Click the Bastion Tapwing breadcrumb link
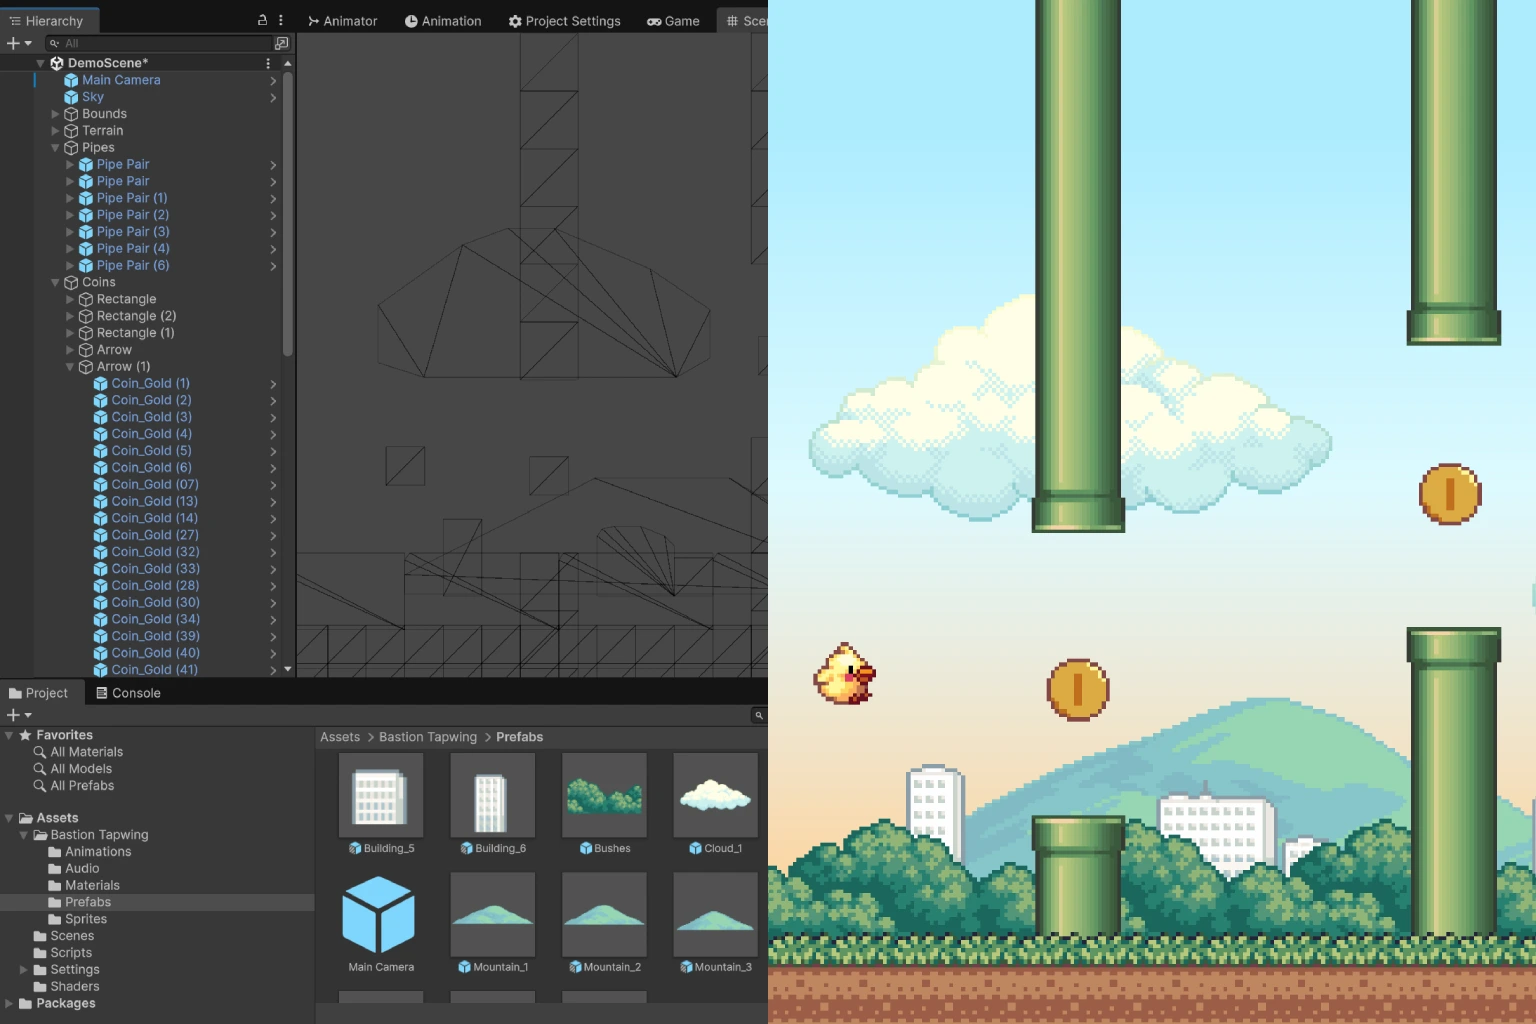 point(428,737)
